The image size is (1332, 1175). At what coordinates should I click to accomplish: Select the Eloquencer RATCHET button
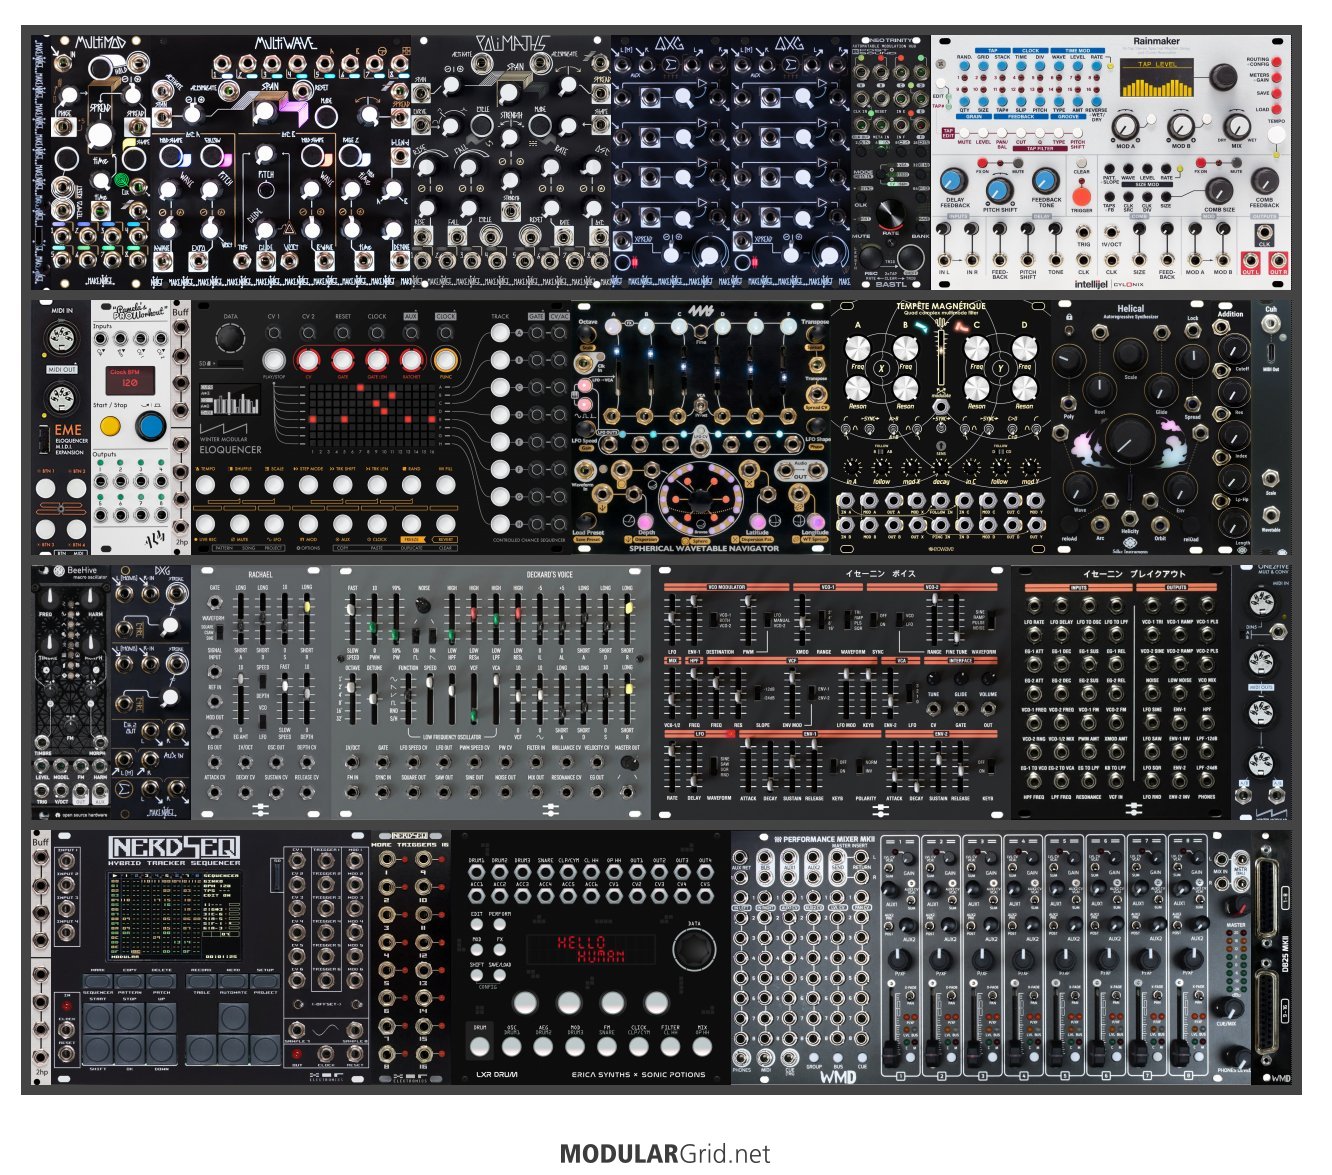pos(411,361)
